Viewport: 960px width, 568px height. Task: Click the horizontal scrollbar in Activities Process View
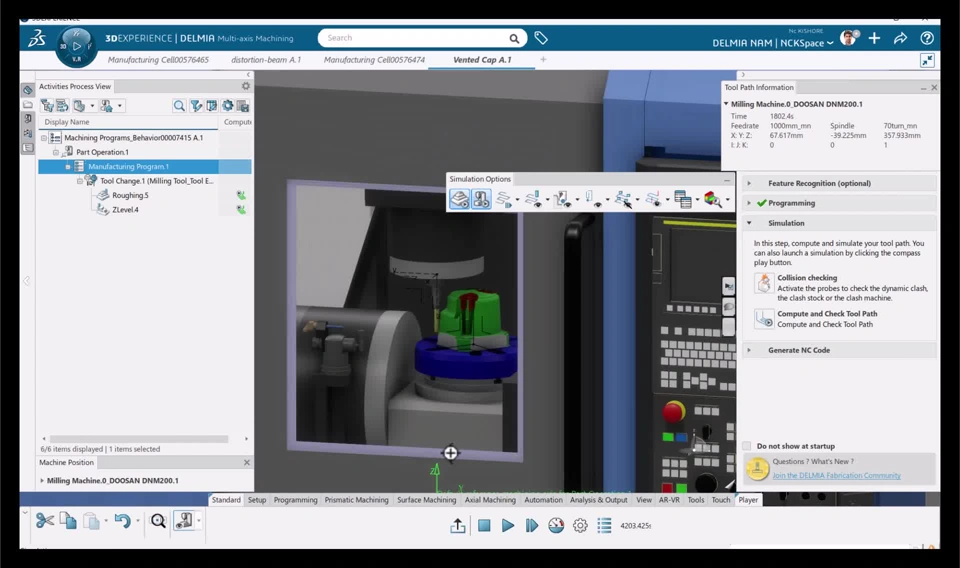[139, 439]
